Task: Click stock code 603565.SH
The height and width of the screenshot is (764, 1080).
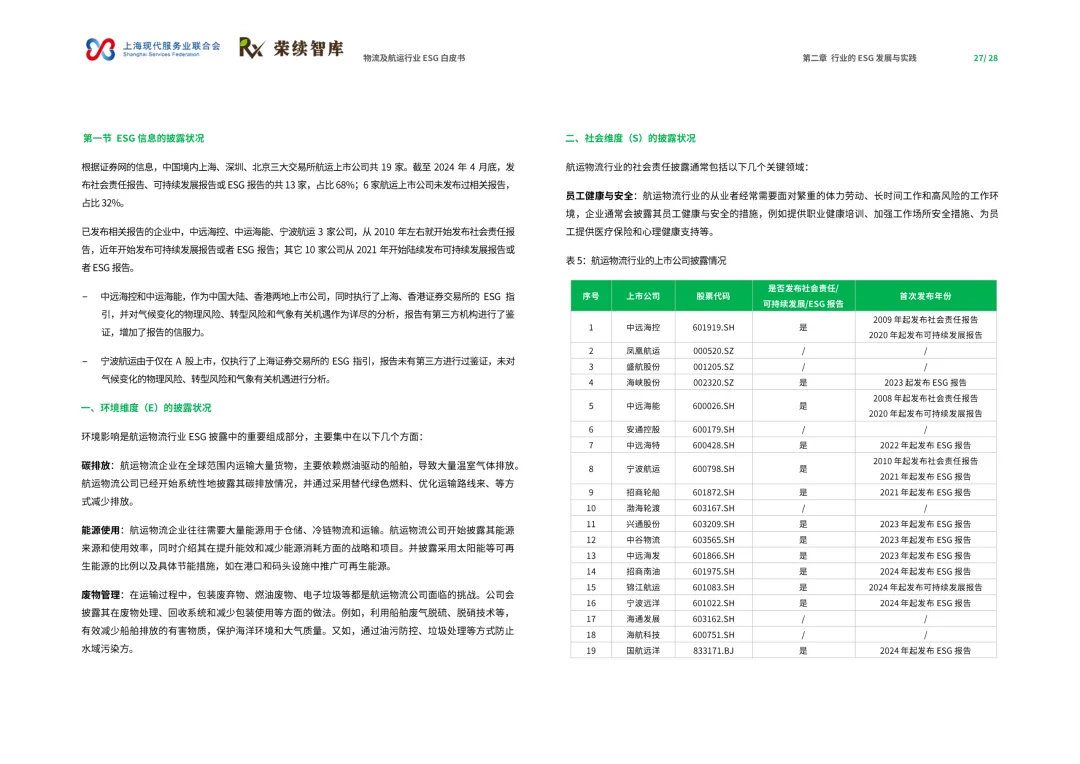Action: 713,540
